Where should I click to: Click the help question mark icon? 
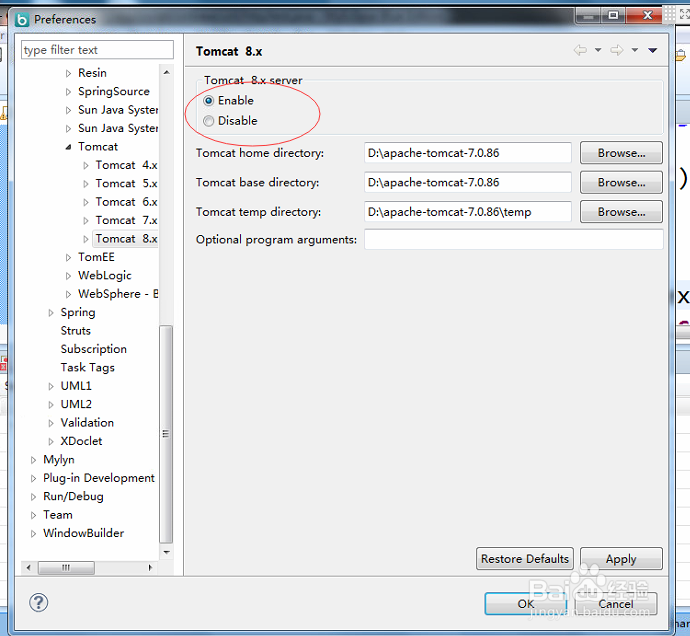pos(39,603)
